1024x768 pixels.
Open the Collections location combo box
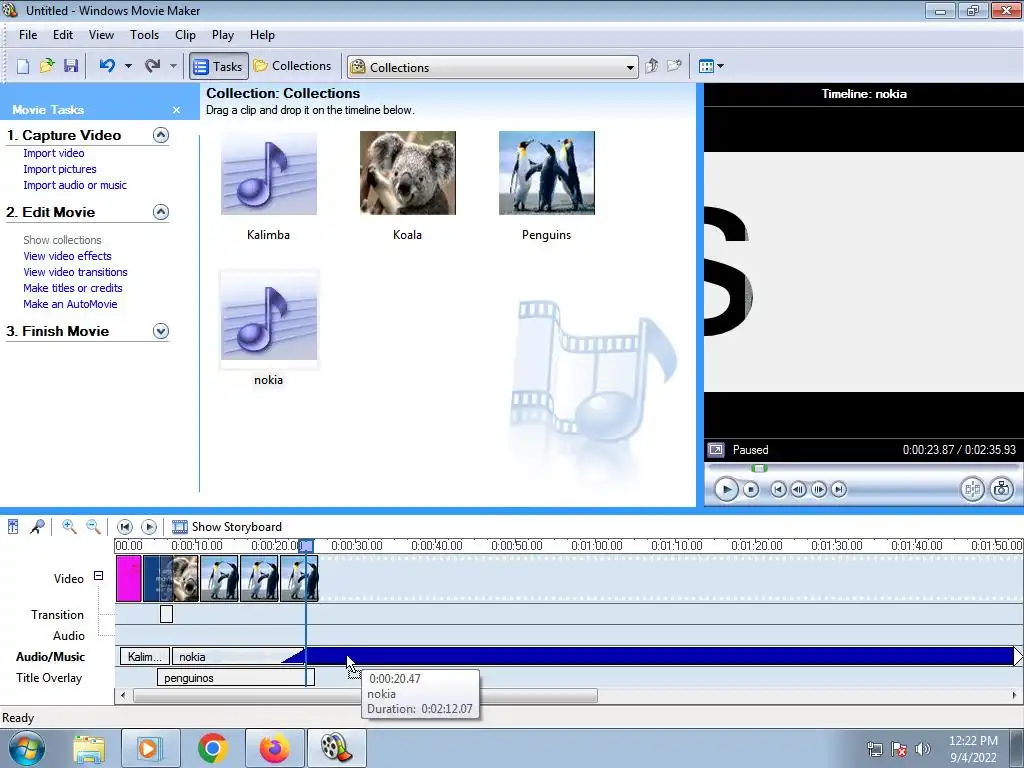[493, 67]
